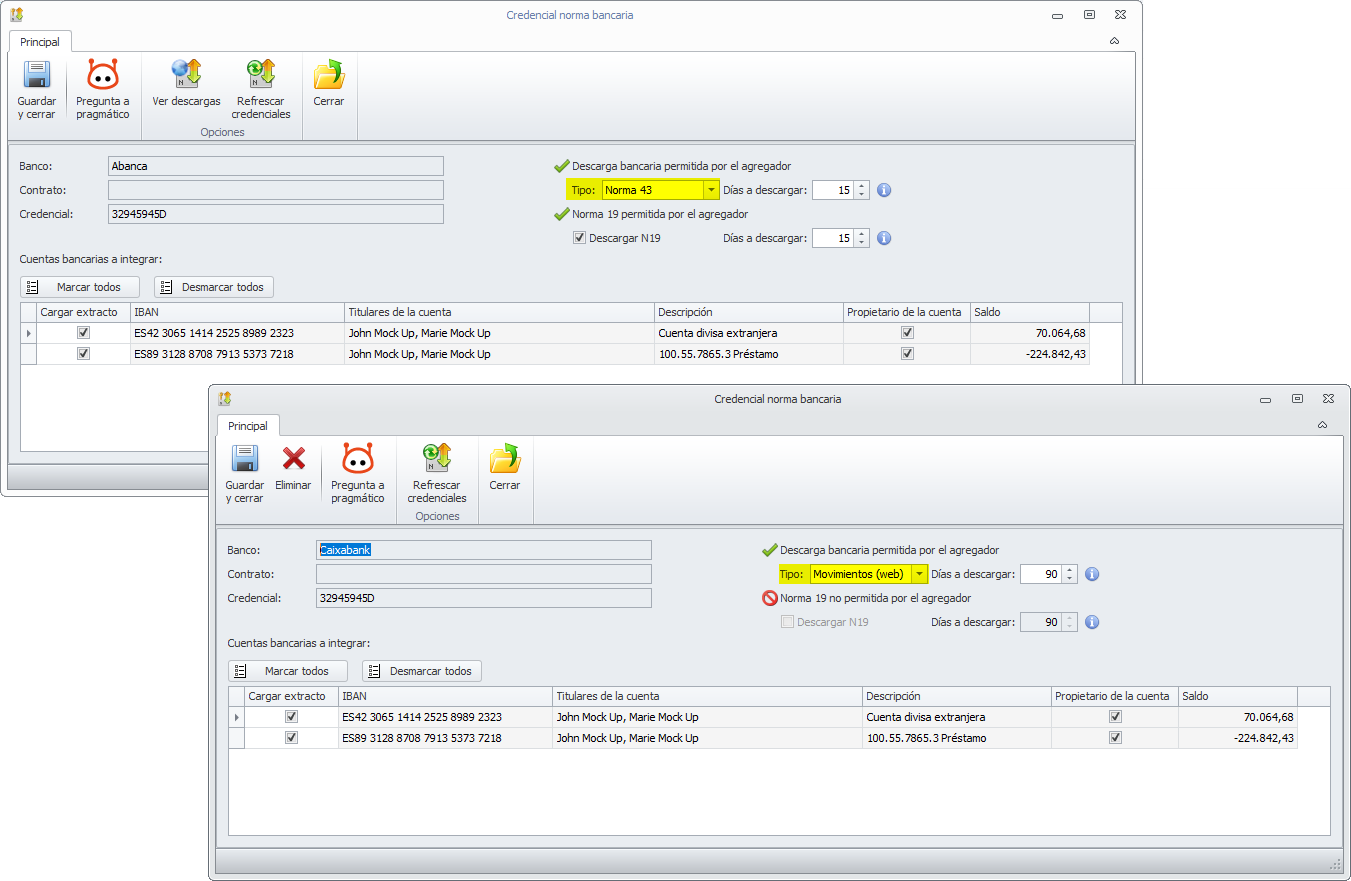Screen dimensions: 1351x881
Task: Sort by Titulares de la cuenta in Caixabank window
Action: pyautogui.click(x=707, y=696)
